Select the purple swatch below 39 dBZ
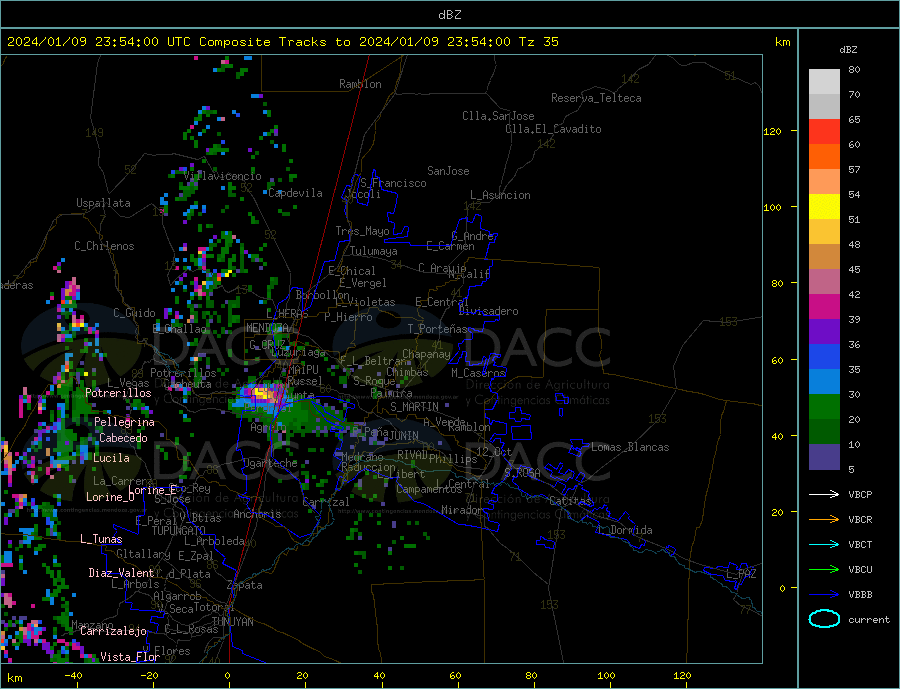 click(x=824, y=332)
